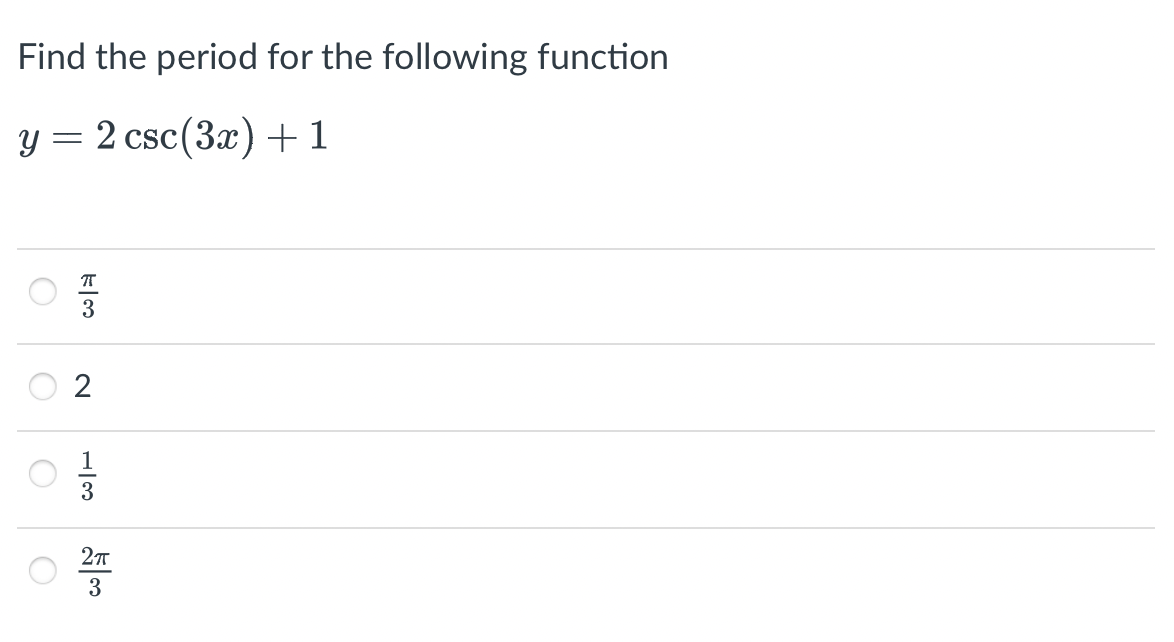The height and width of the screenshot is (642, 1174).
Task: Click the 2π/3 fraction answer label
Action: point(95,572)
